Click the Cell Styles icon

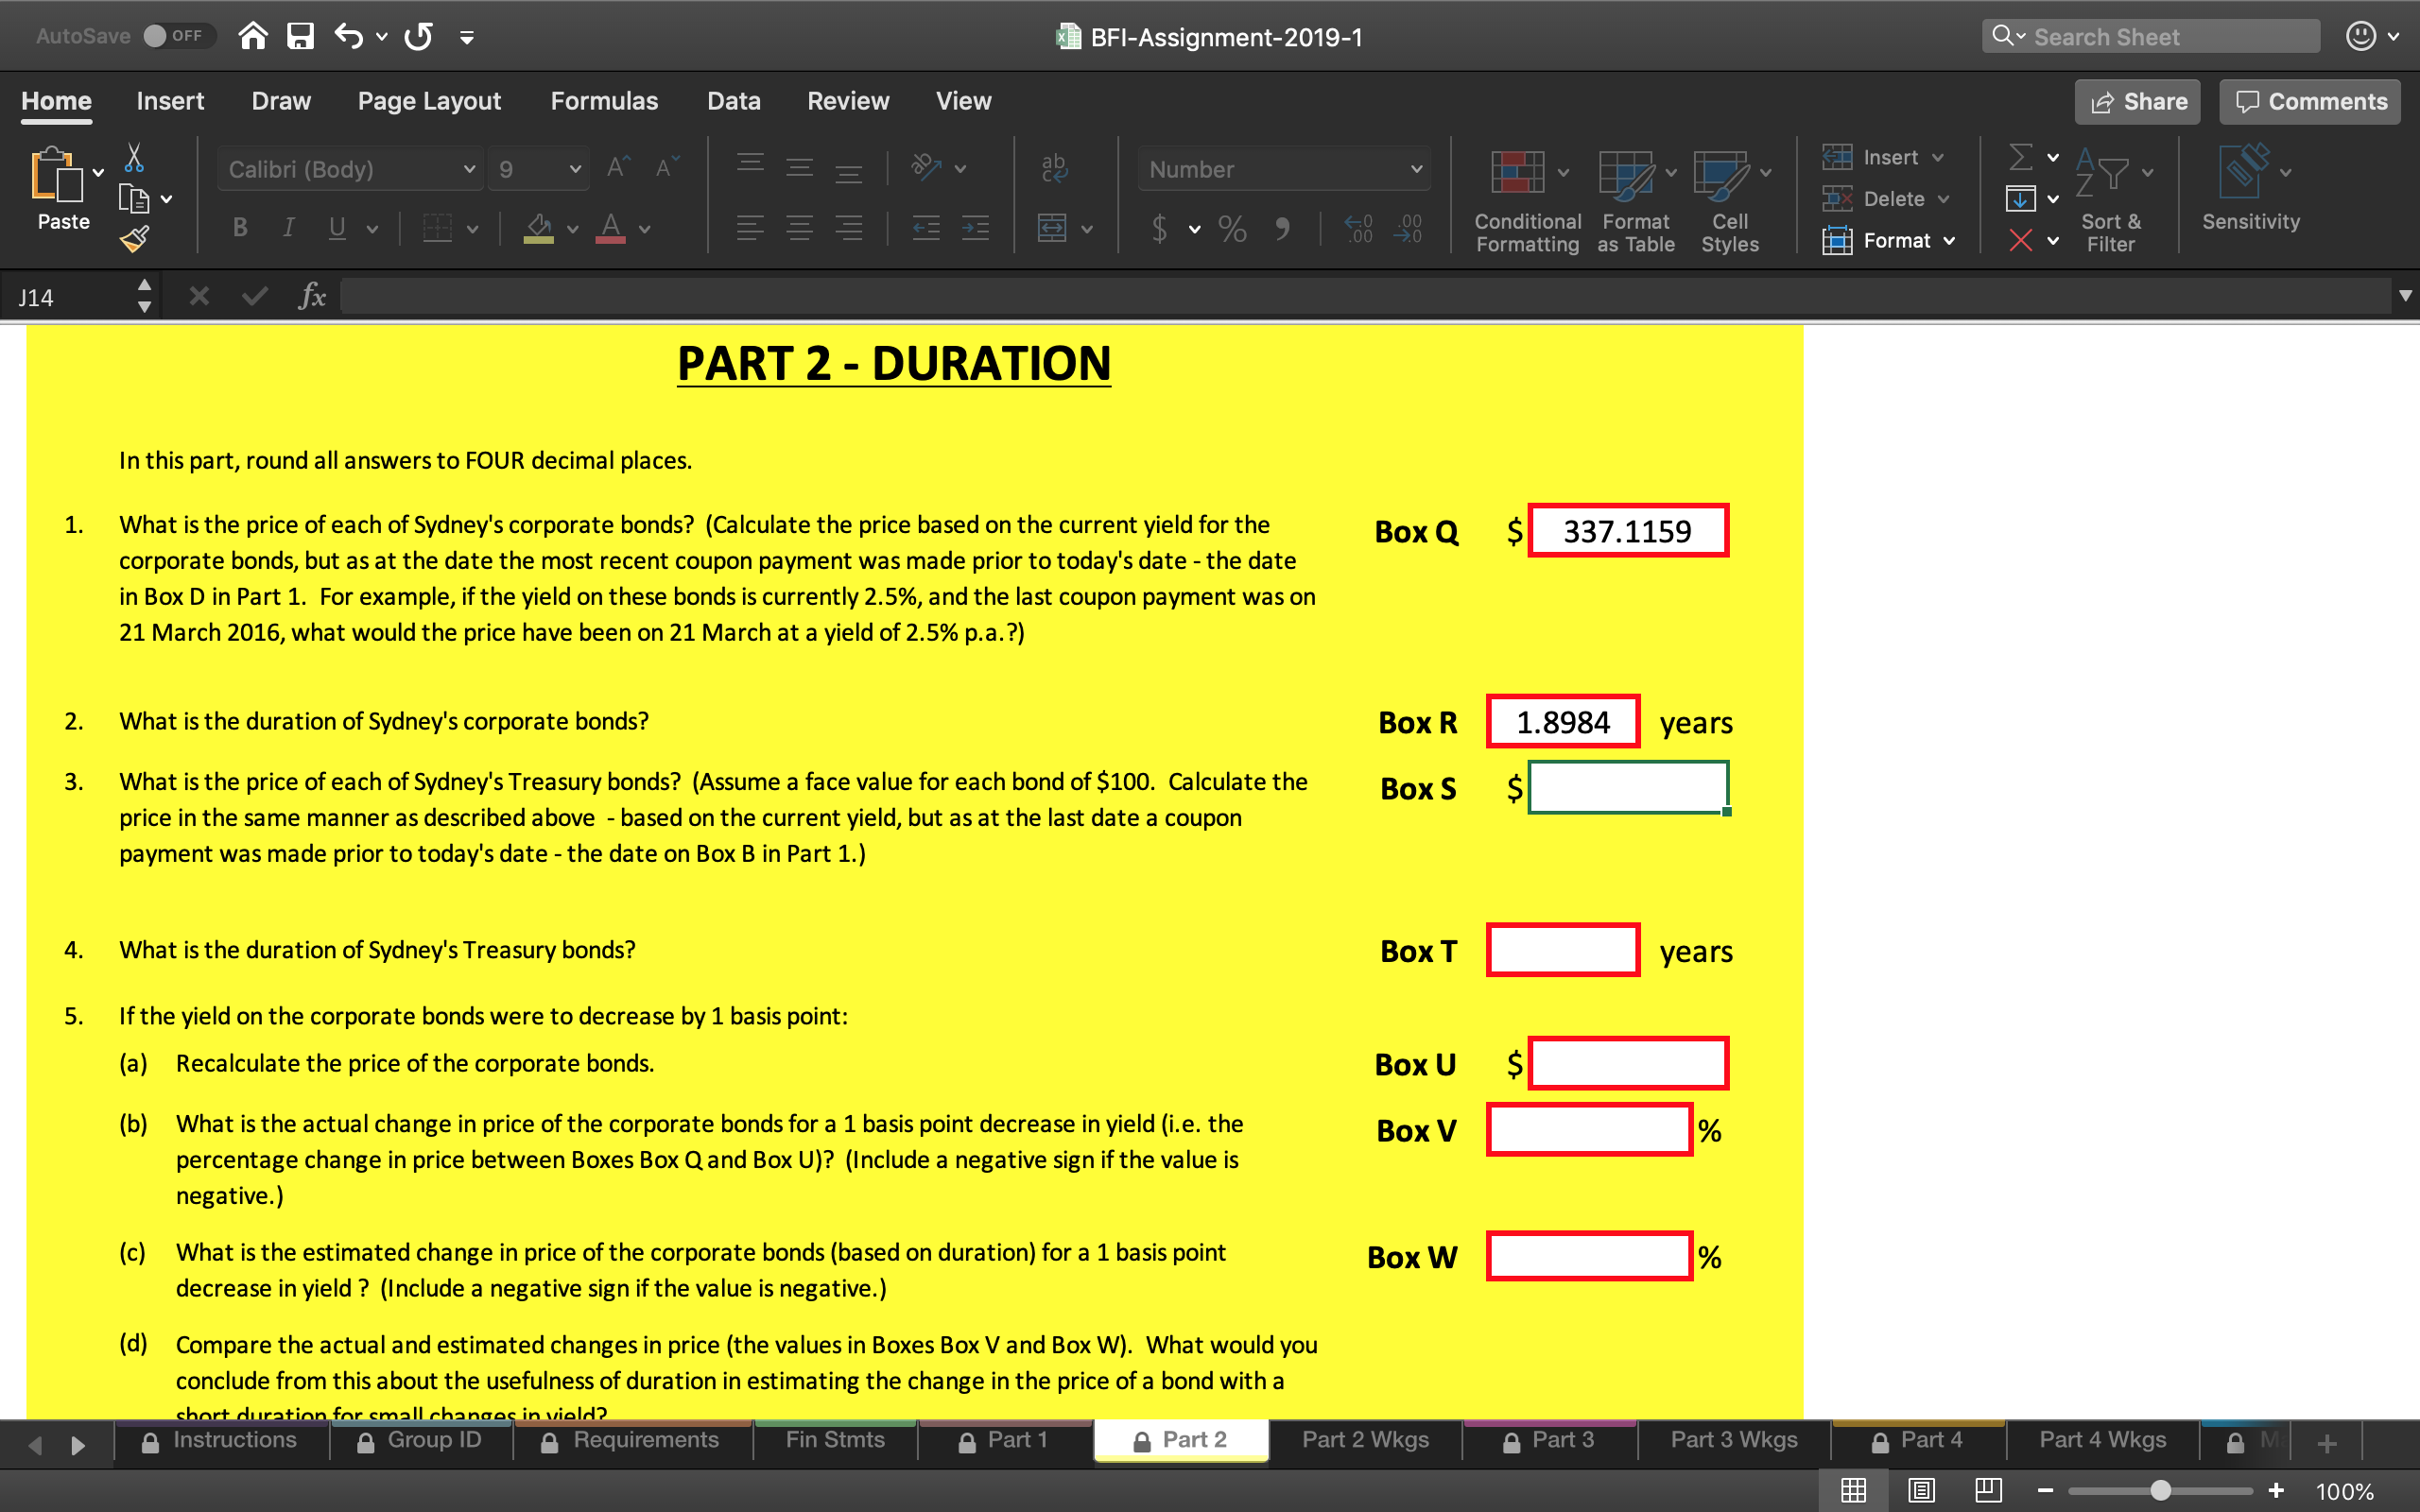tap(1728, 195)
